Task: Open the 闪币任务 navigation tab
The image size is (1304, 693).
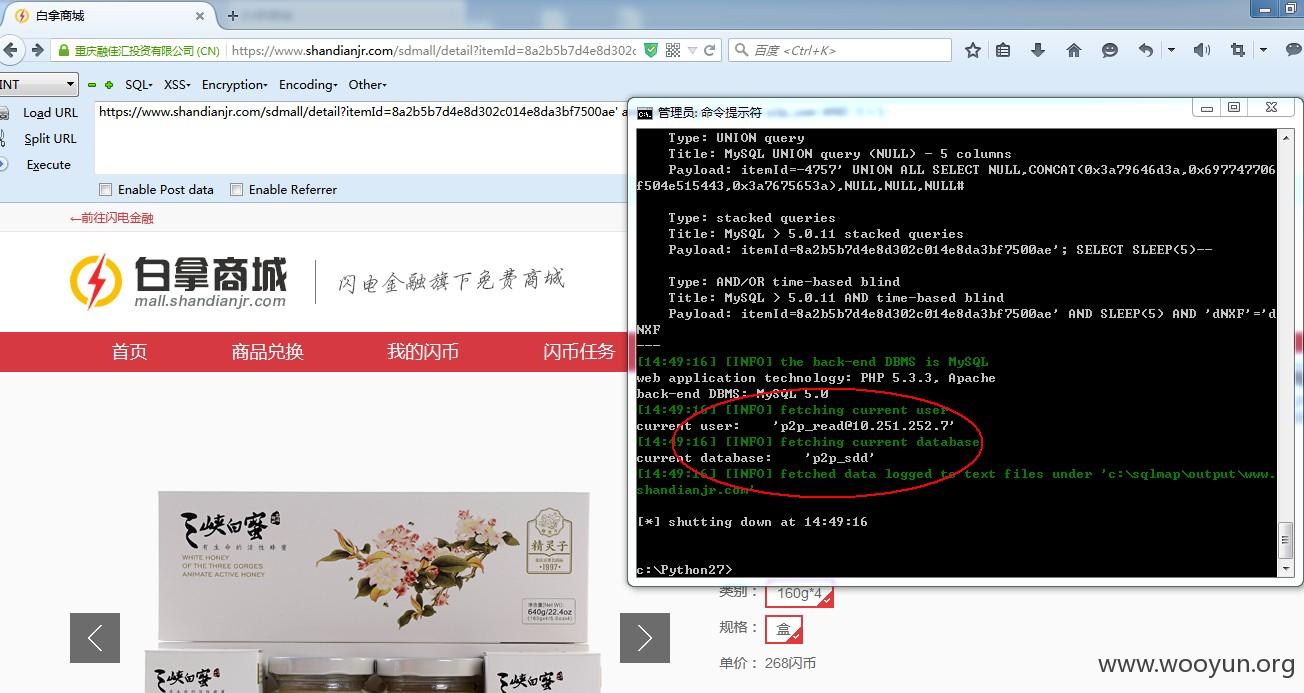Action: pos(579,352)
